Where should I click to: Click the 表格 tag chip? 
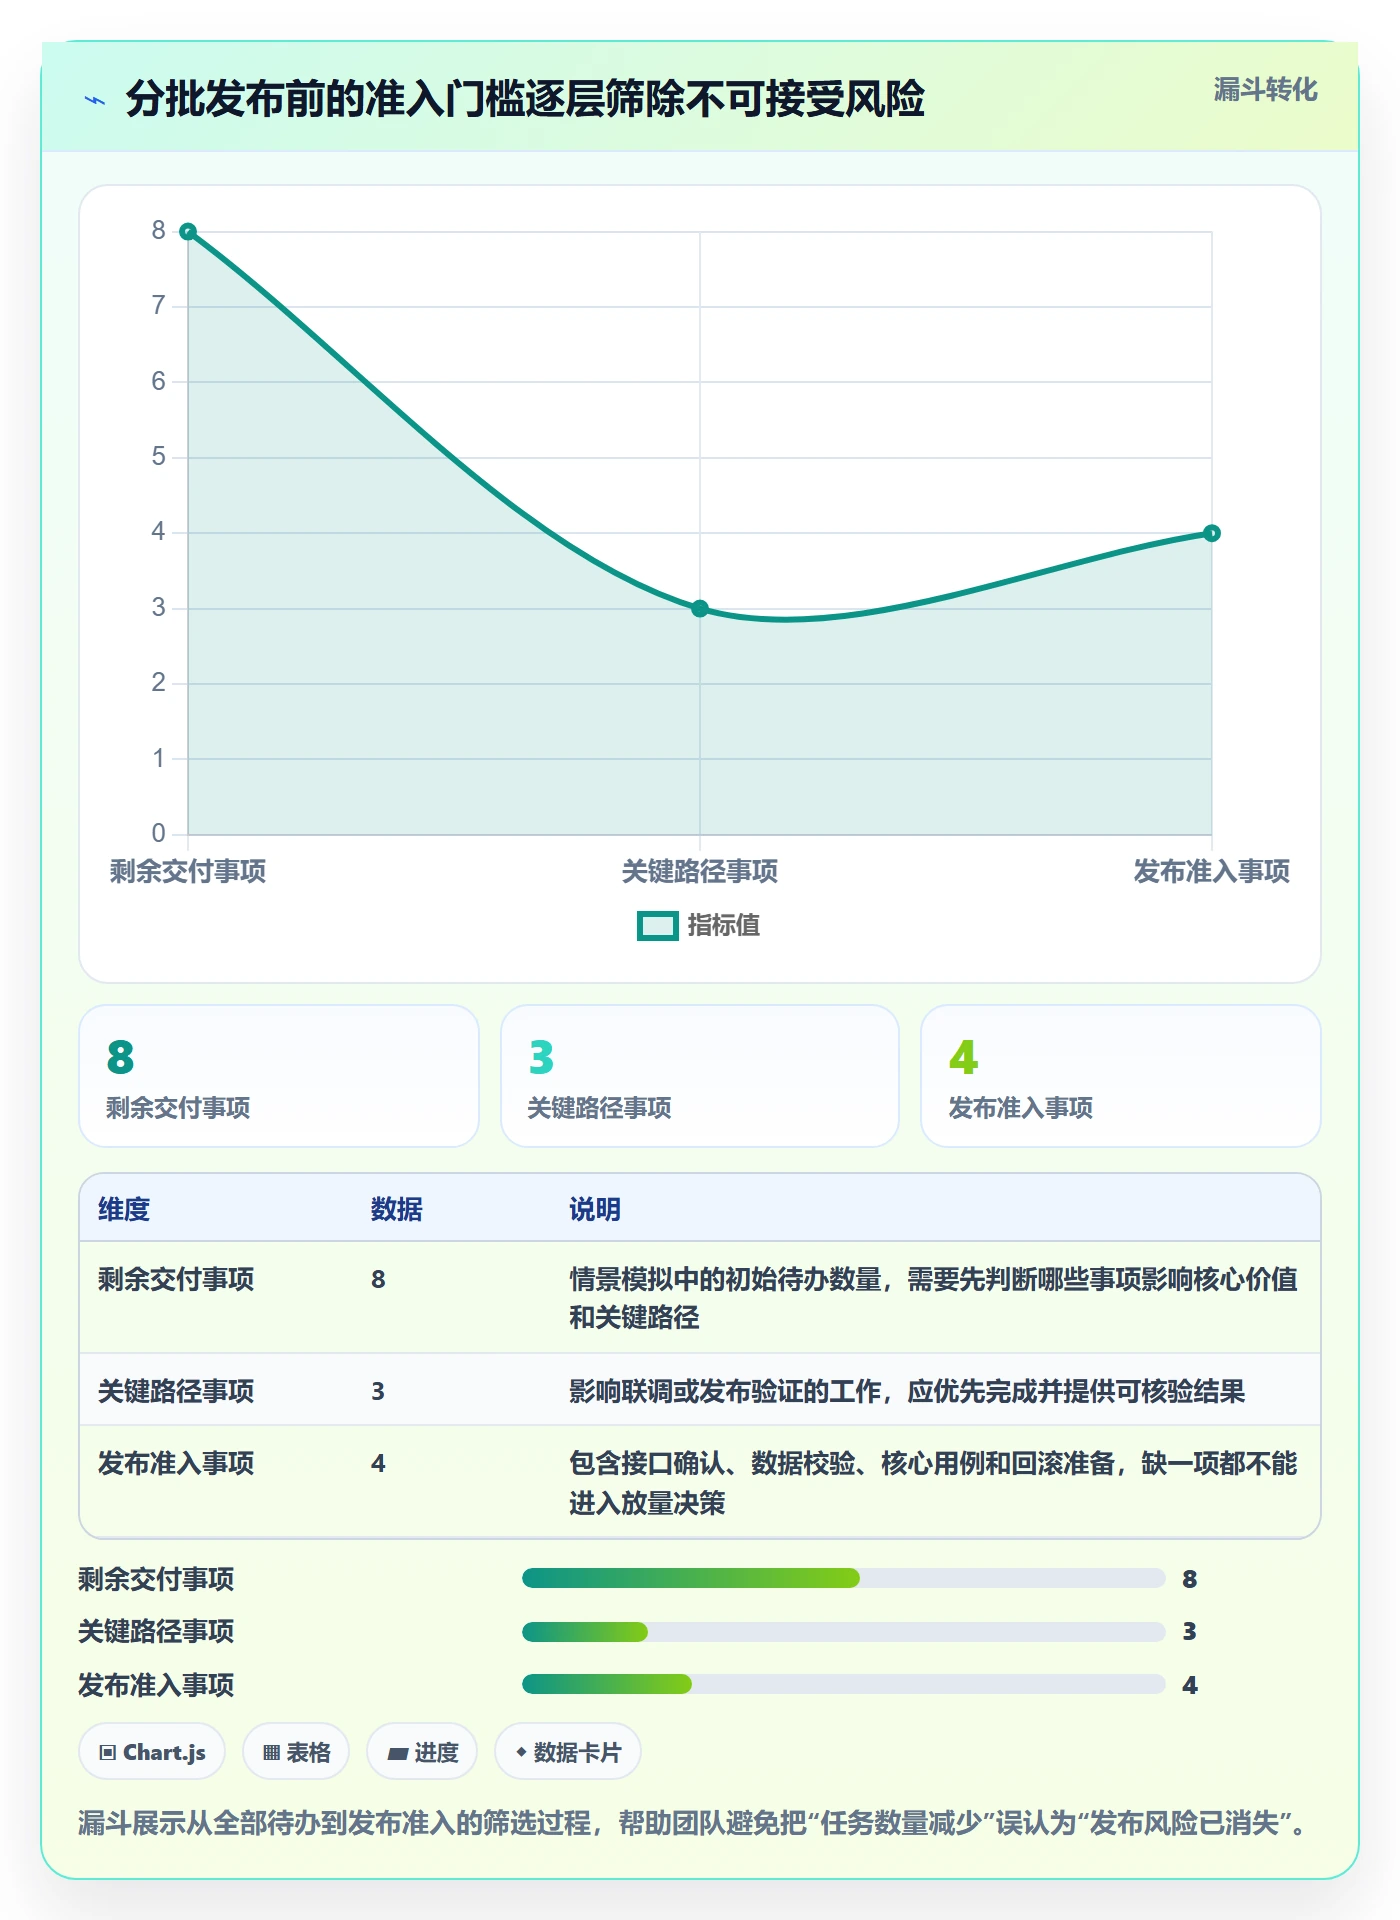296,1752
